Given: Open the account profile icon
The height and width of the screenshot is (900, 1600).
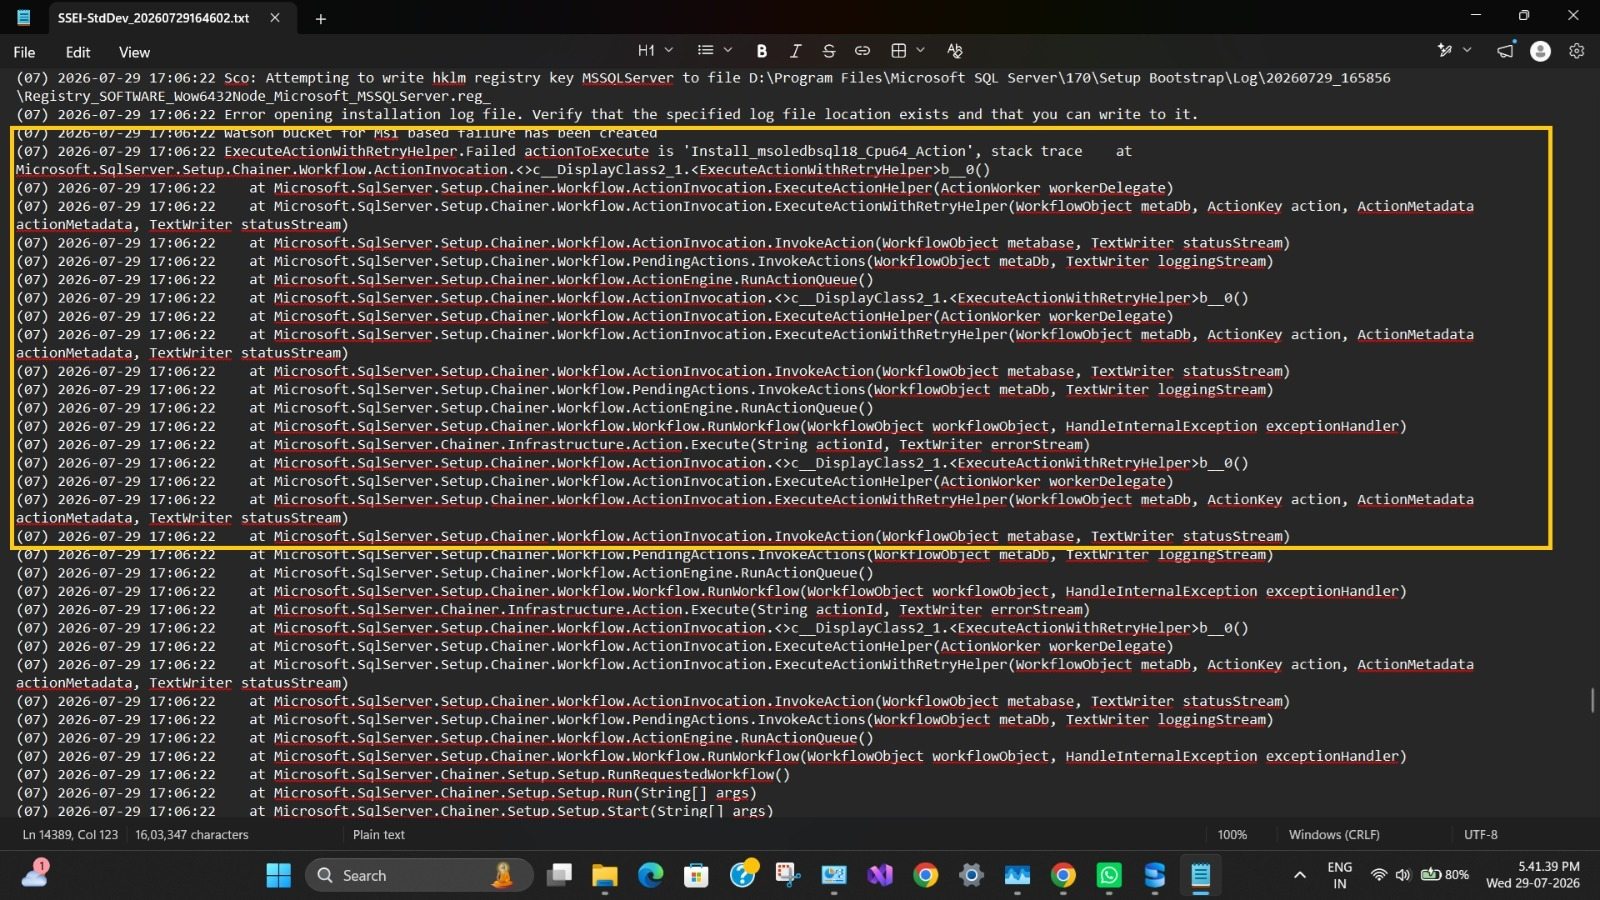Looking at the screenshot, I should tap(1540, 51).
